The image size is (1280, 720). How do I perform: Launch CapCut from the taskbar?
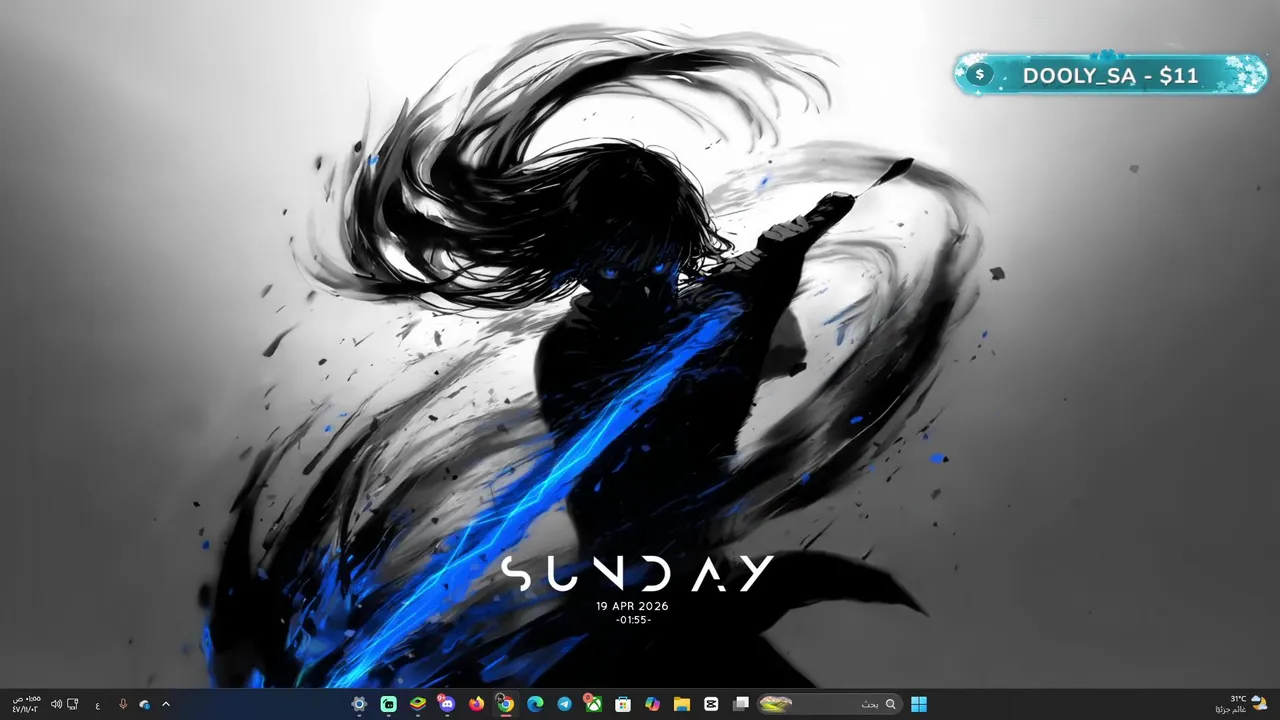click(711, 704)
